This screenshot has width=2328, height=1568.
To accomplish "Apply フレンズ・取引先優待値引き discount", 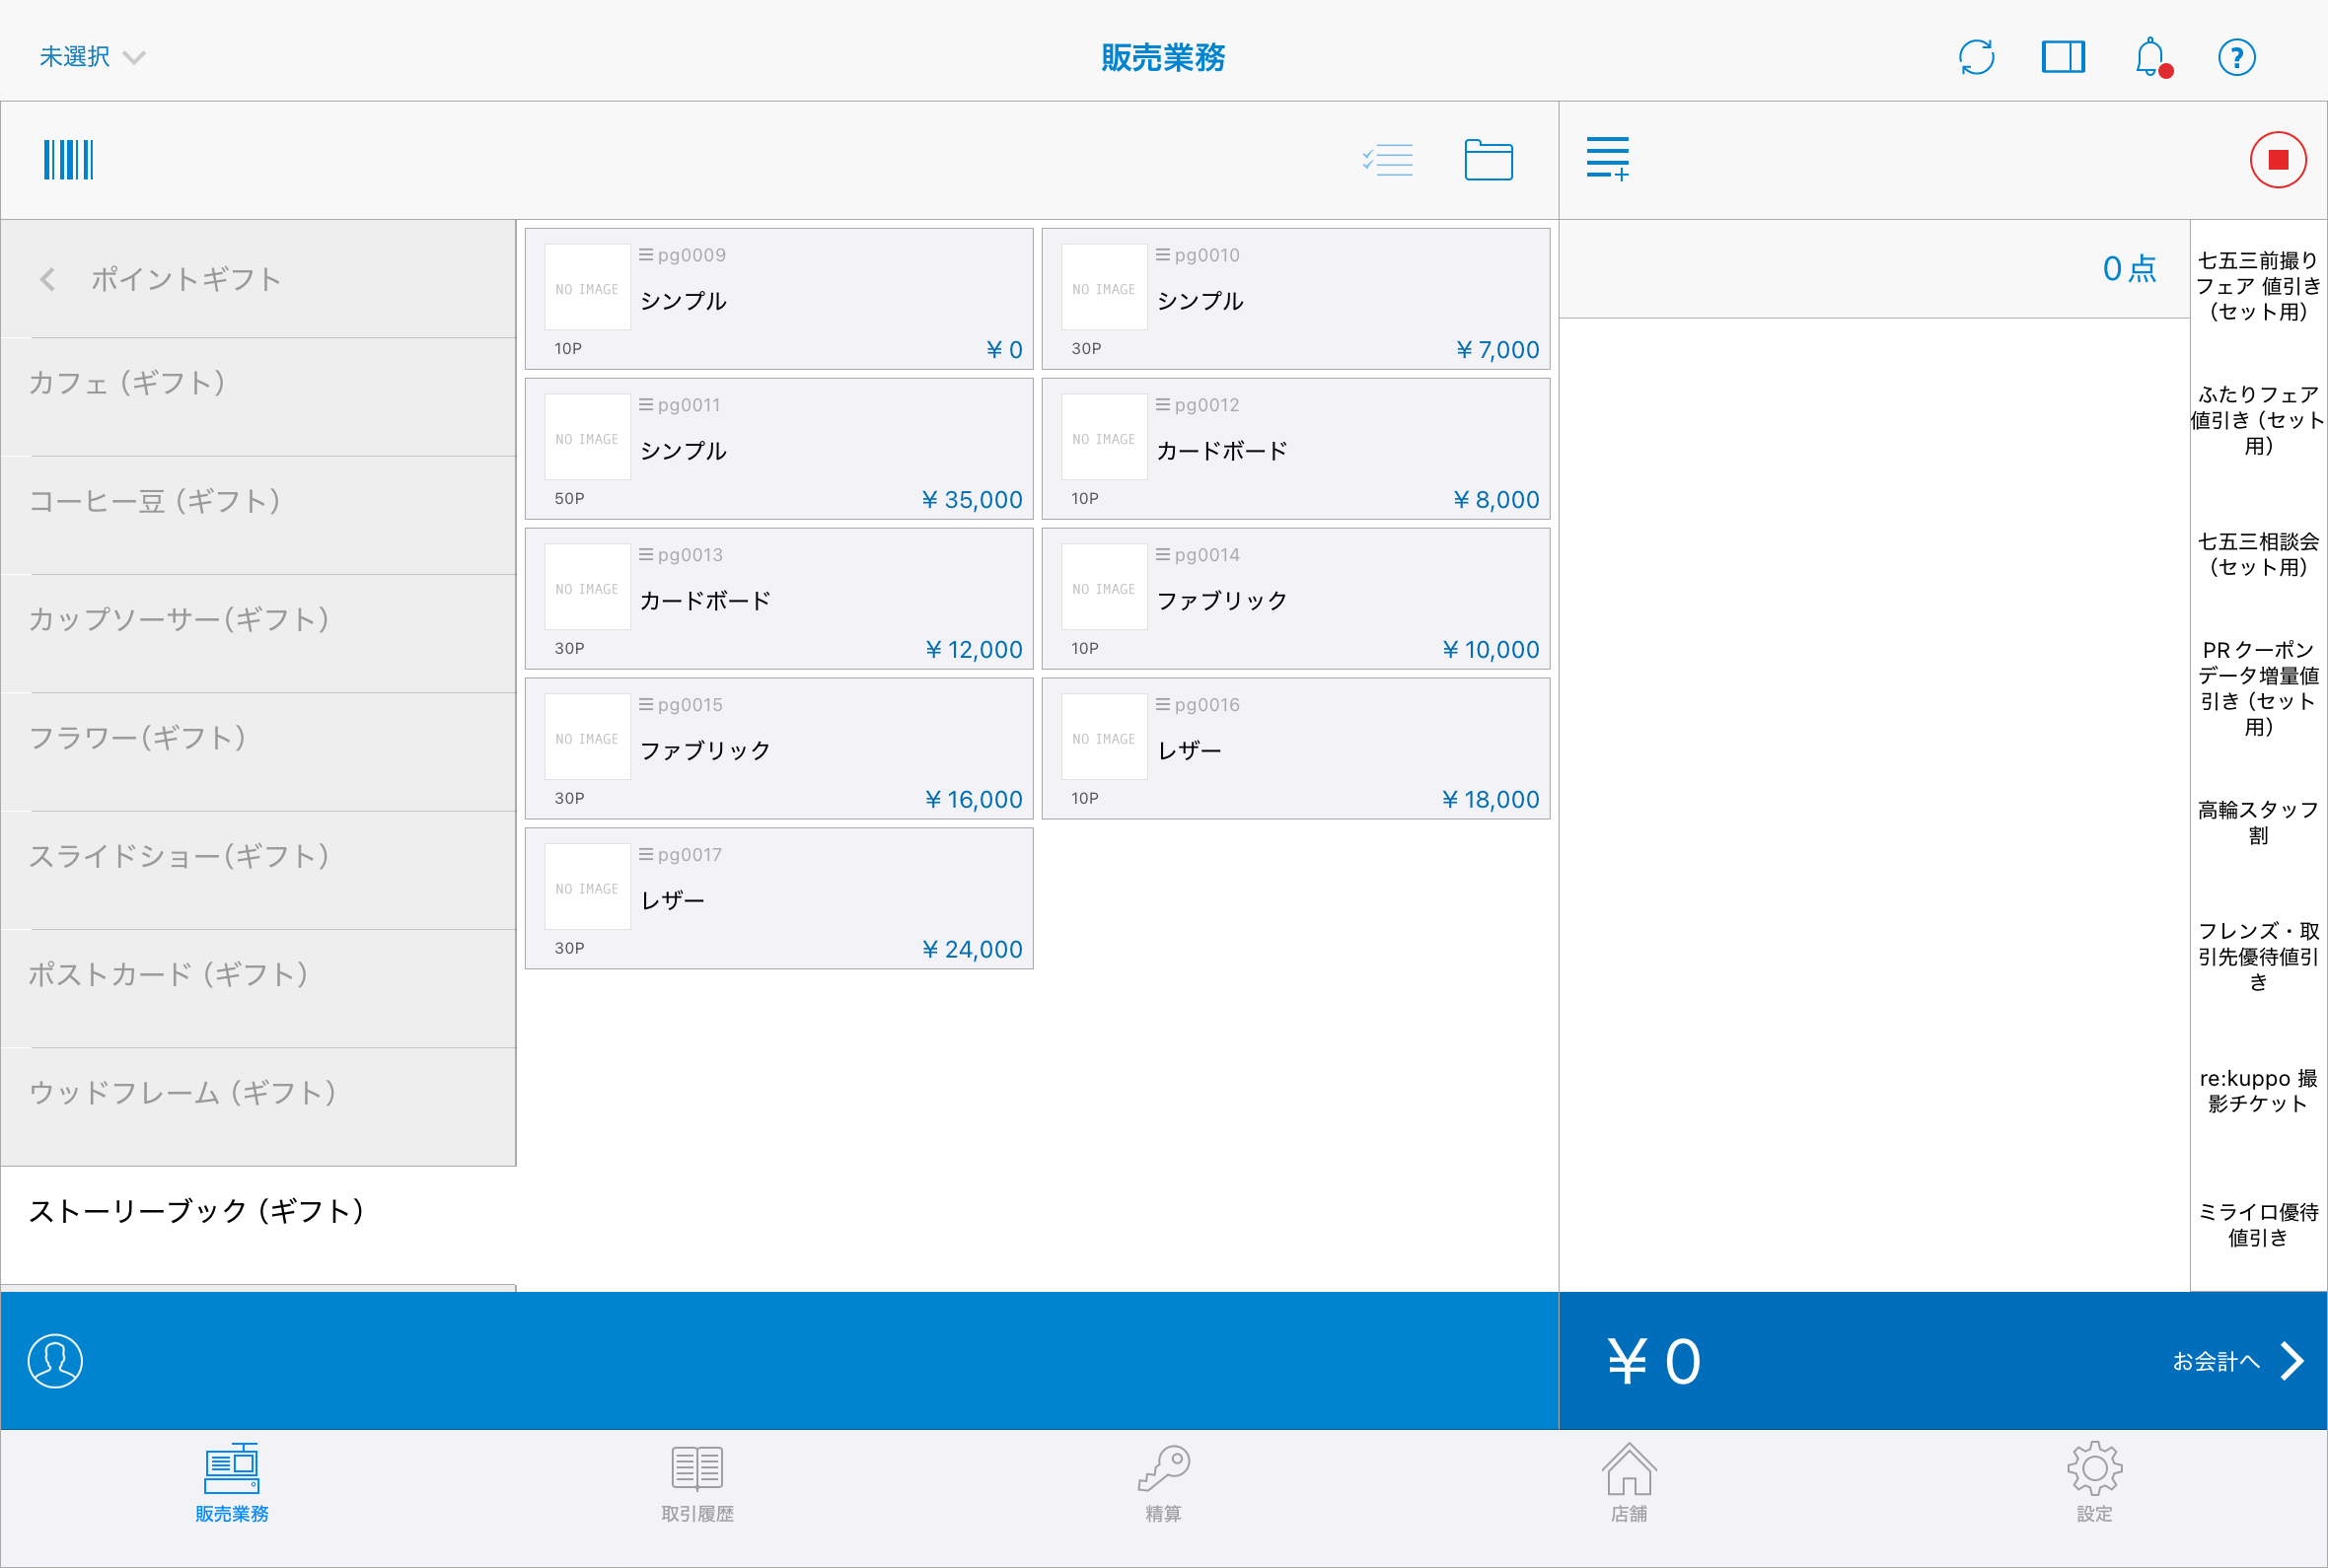I will (x=2258, y=956).
